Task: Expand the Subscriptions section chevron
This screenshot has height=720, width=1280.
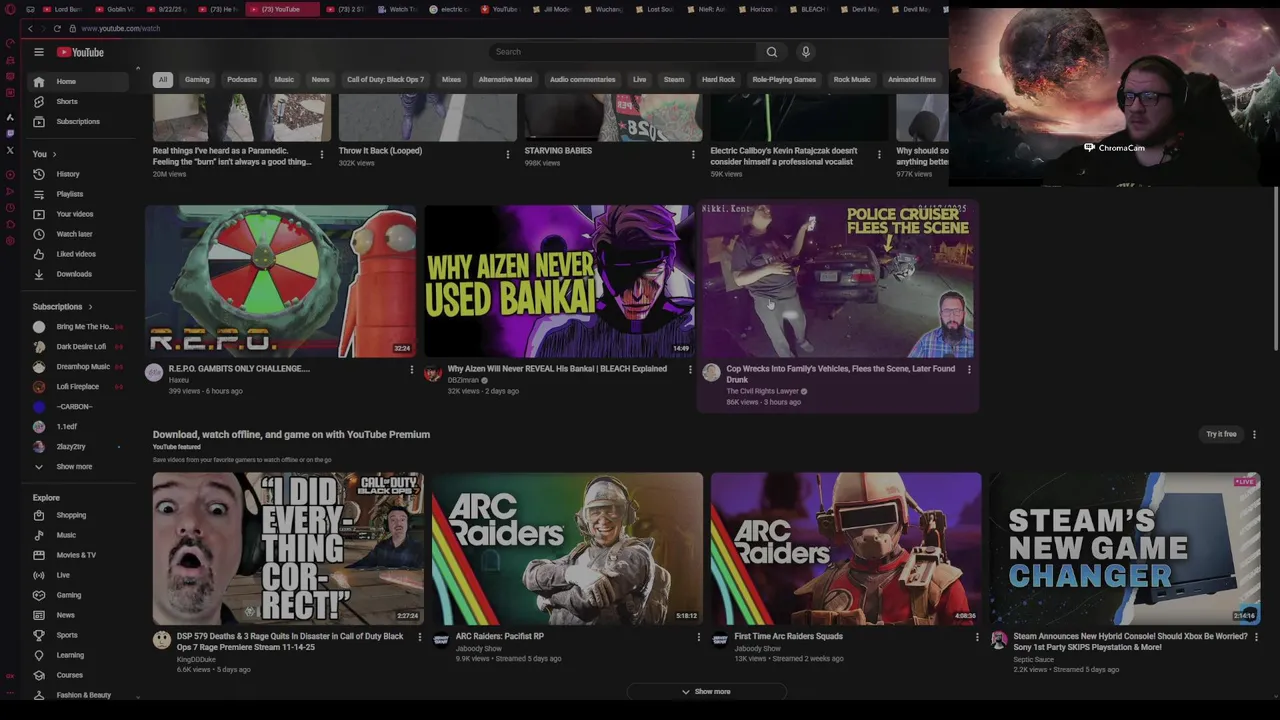Action: pyautogui.click(x=90, y=307)
